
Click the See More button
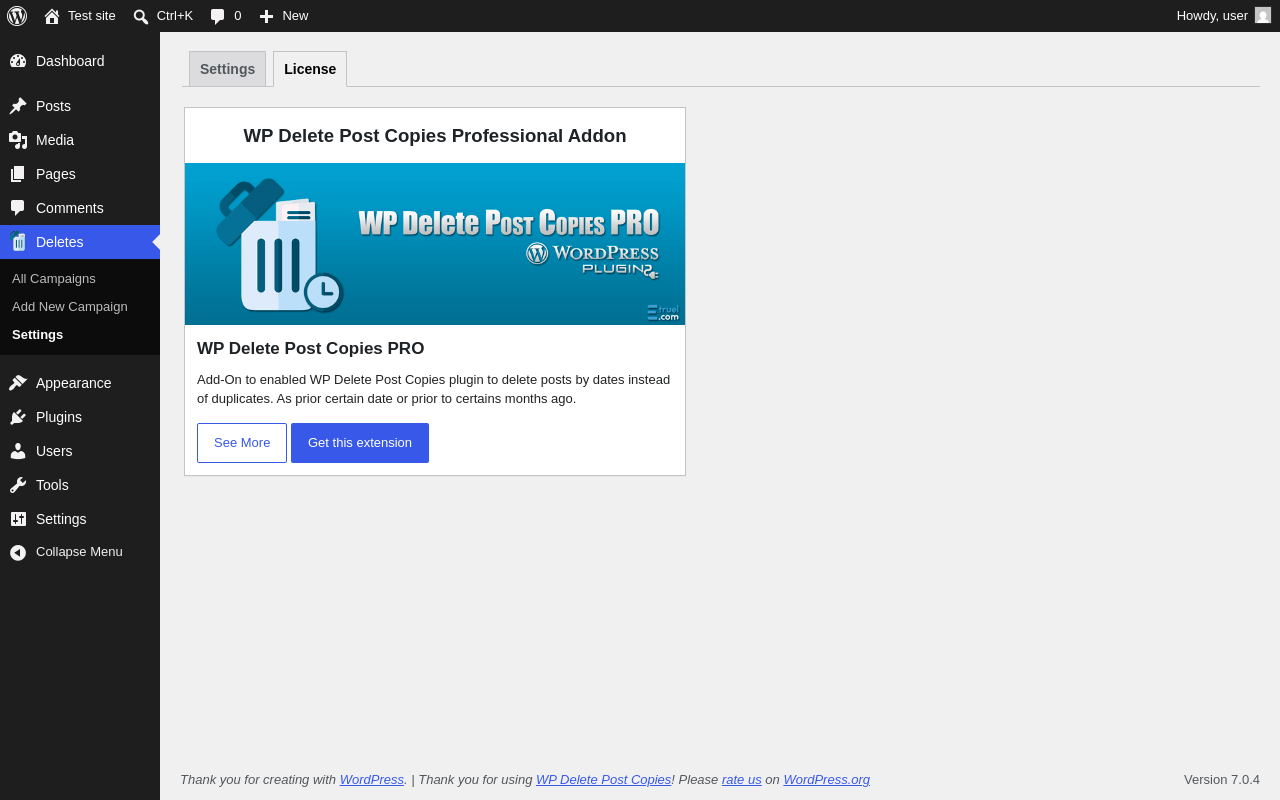coord(242,443)
